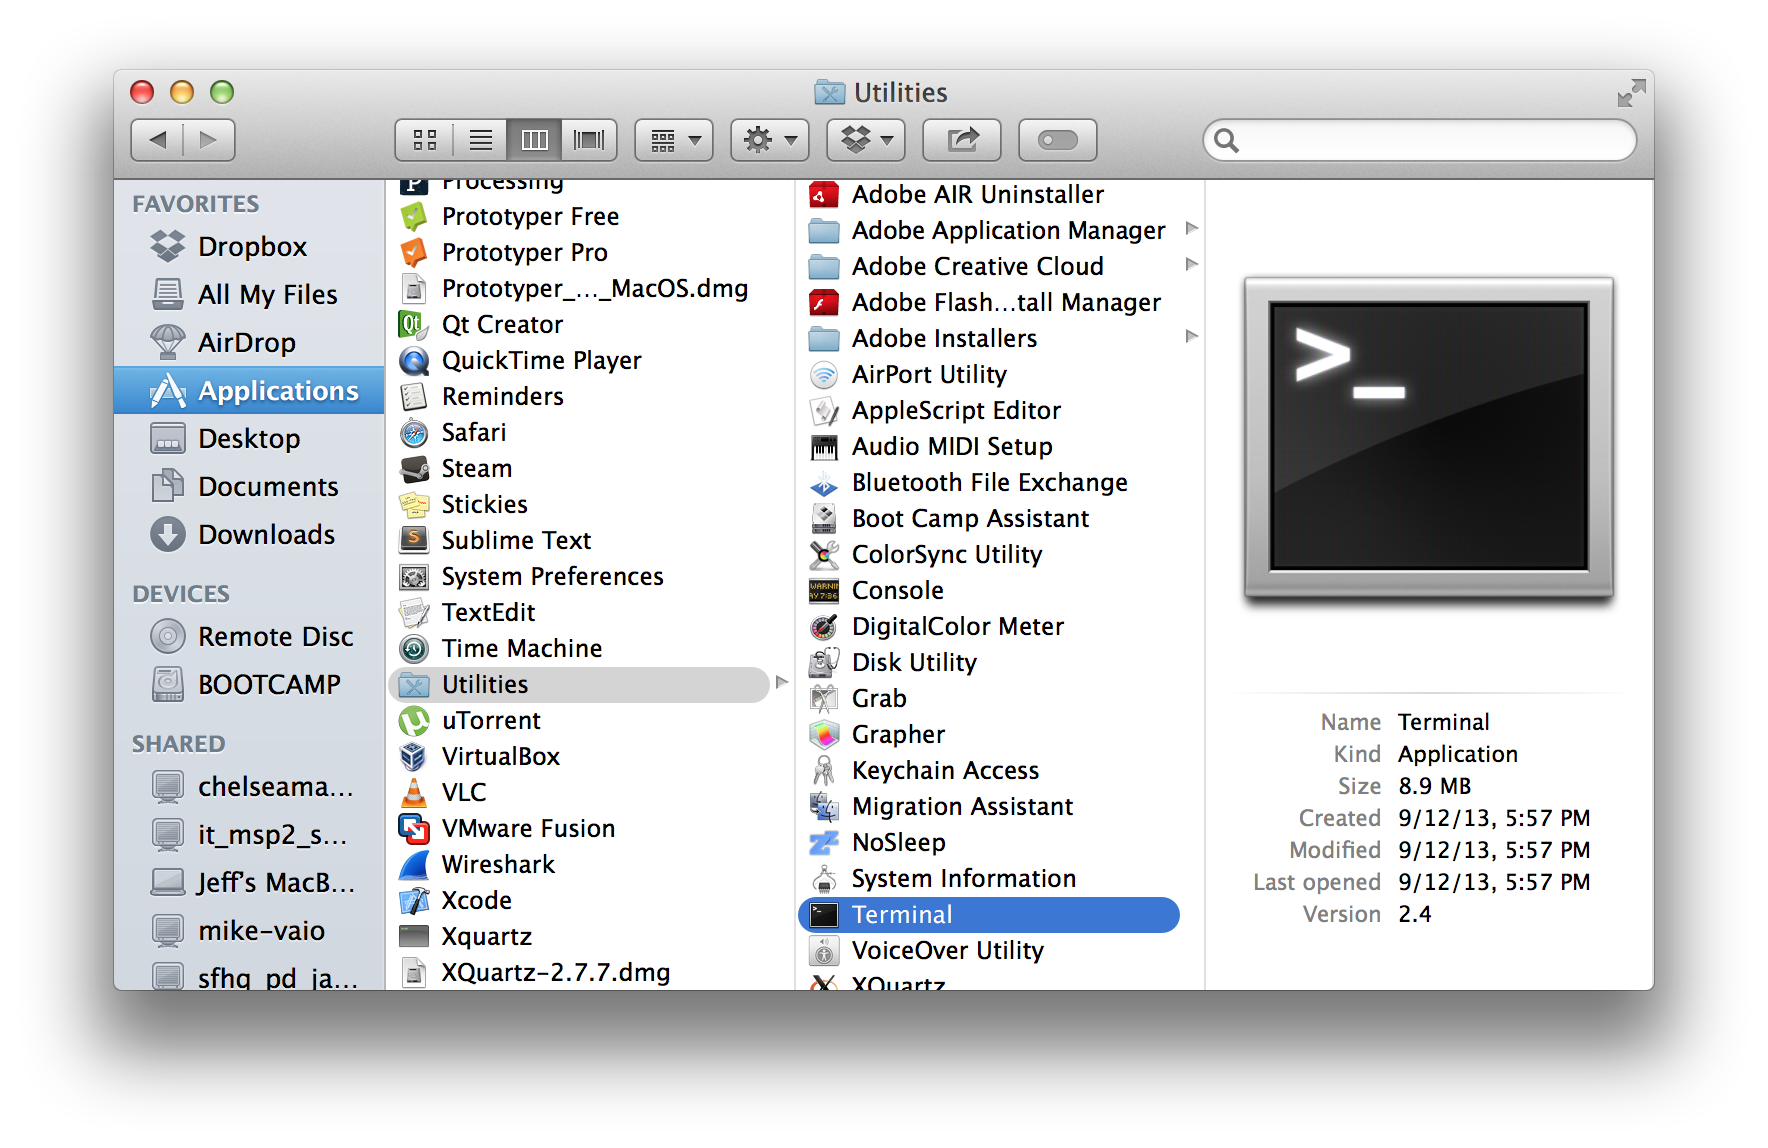Image resolution: width=1768 pixels, height=1148 pixels.
Task: Enter full screen with the corner arrows
Action: tap(1631, 93)
